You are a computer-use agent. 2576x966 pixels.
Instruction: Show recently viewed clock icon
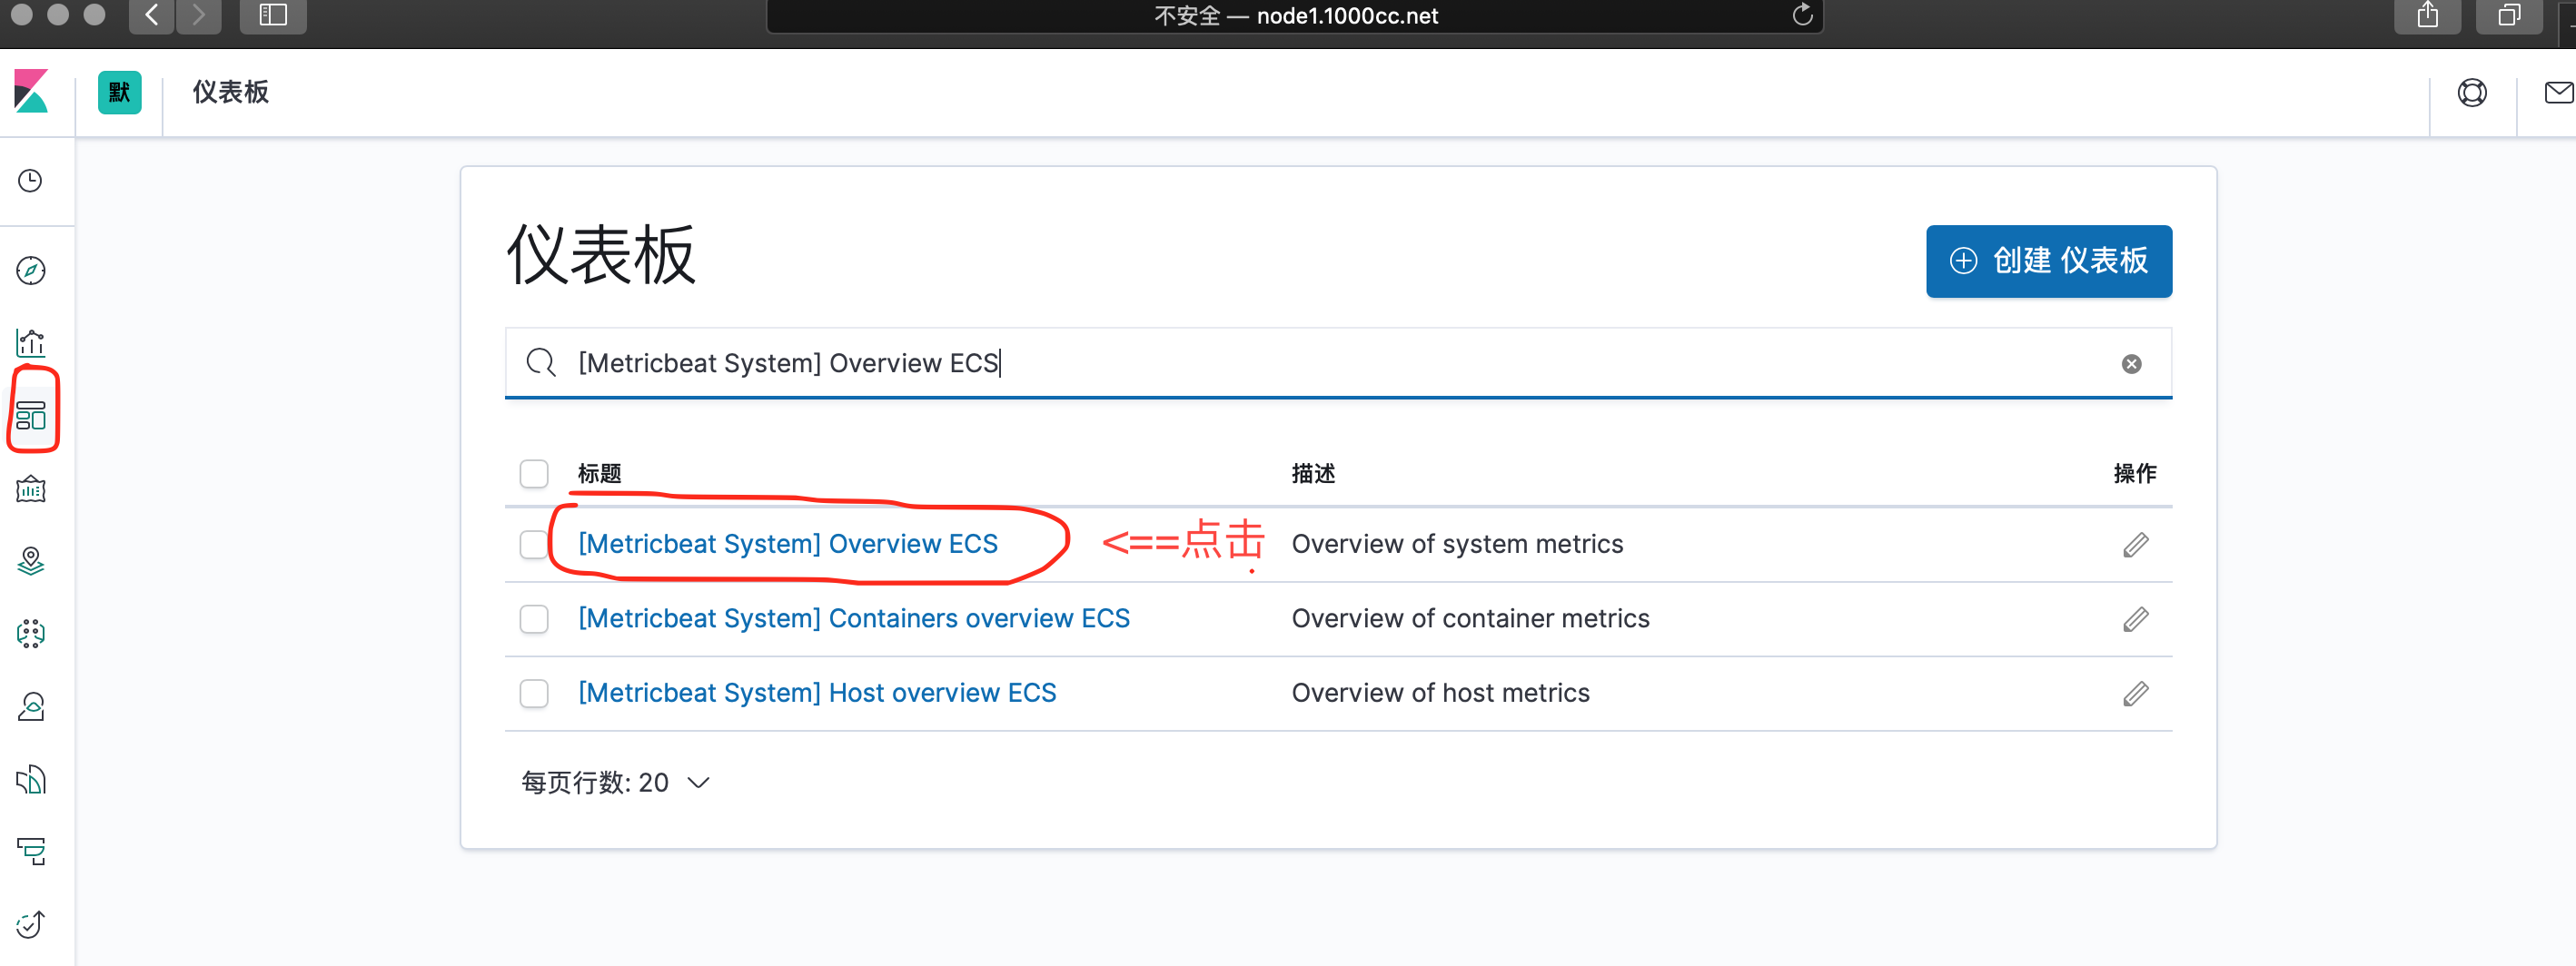pos(31,181)
